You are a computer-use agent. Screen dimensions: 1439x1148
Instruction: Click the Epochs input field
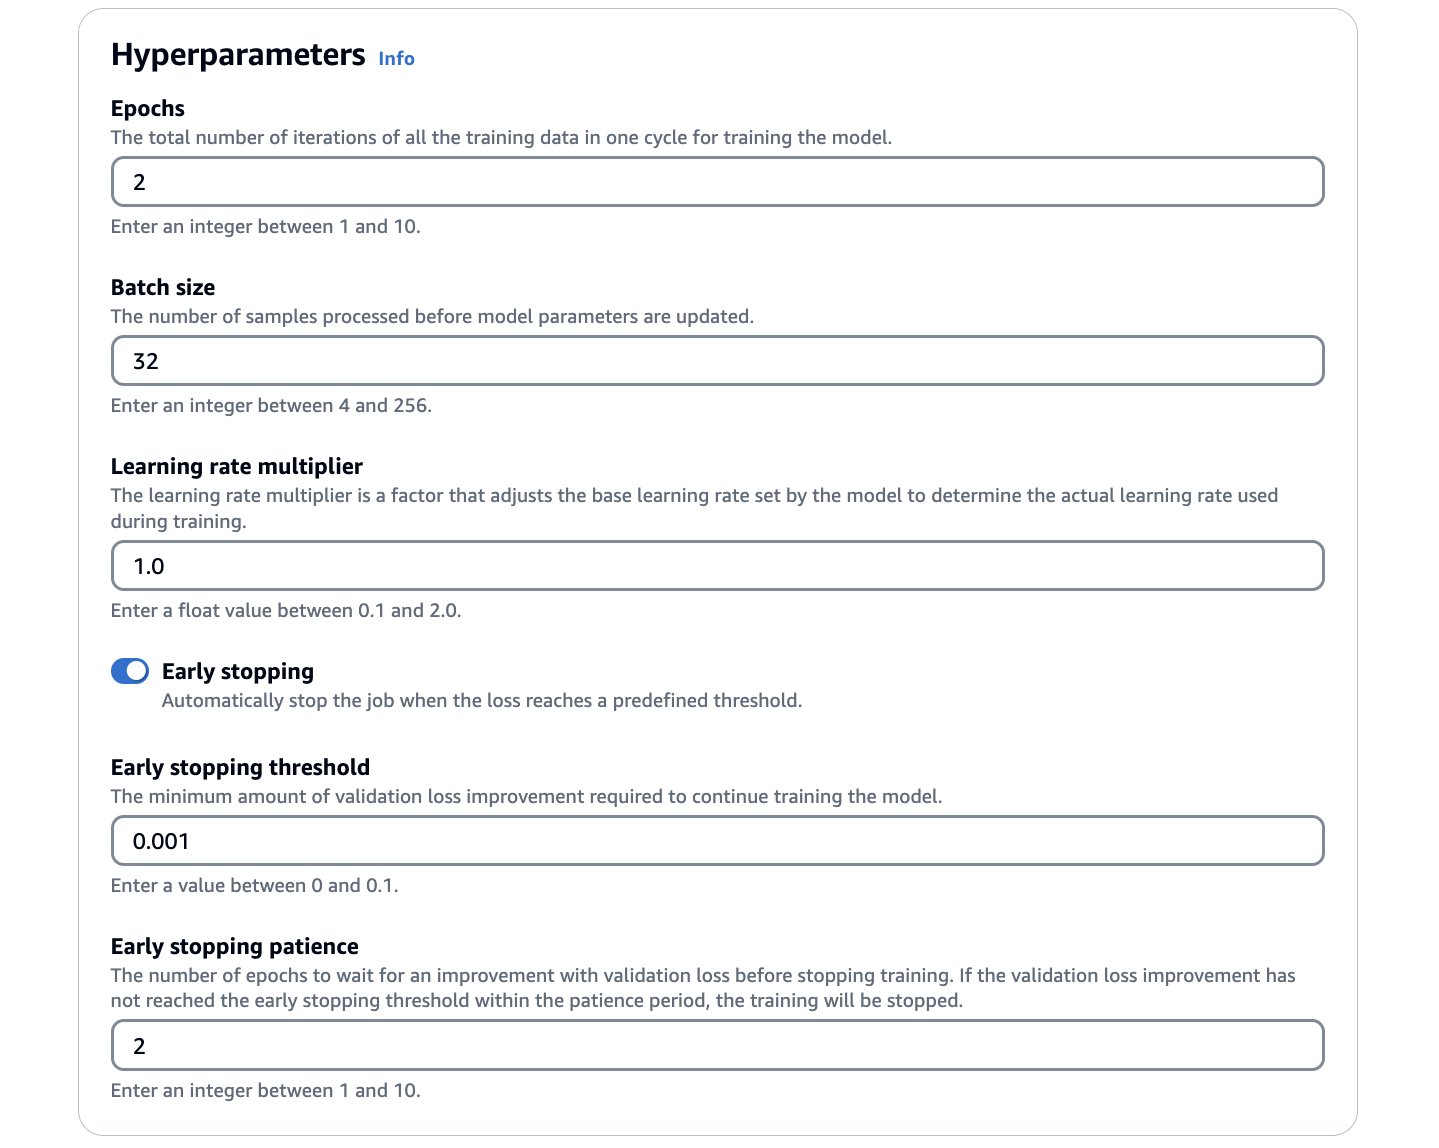(717, 182)
